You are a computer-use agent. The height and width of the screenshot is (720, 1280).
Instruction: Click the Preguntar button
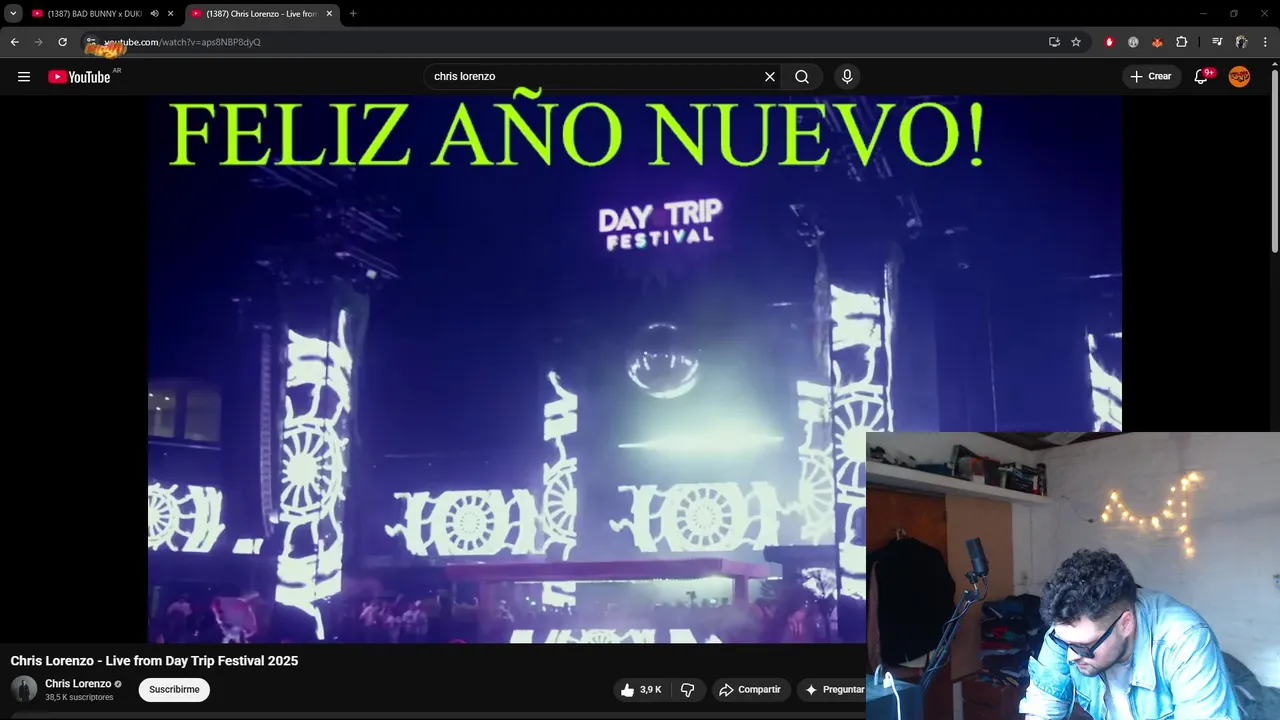point(832,690)
